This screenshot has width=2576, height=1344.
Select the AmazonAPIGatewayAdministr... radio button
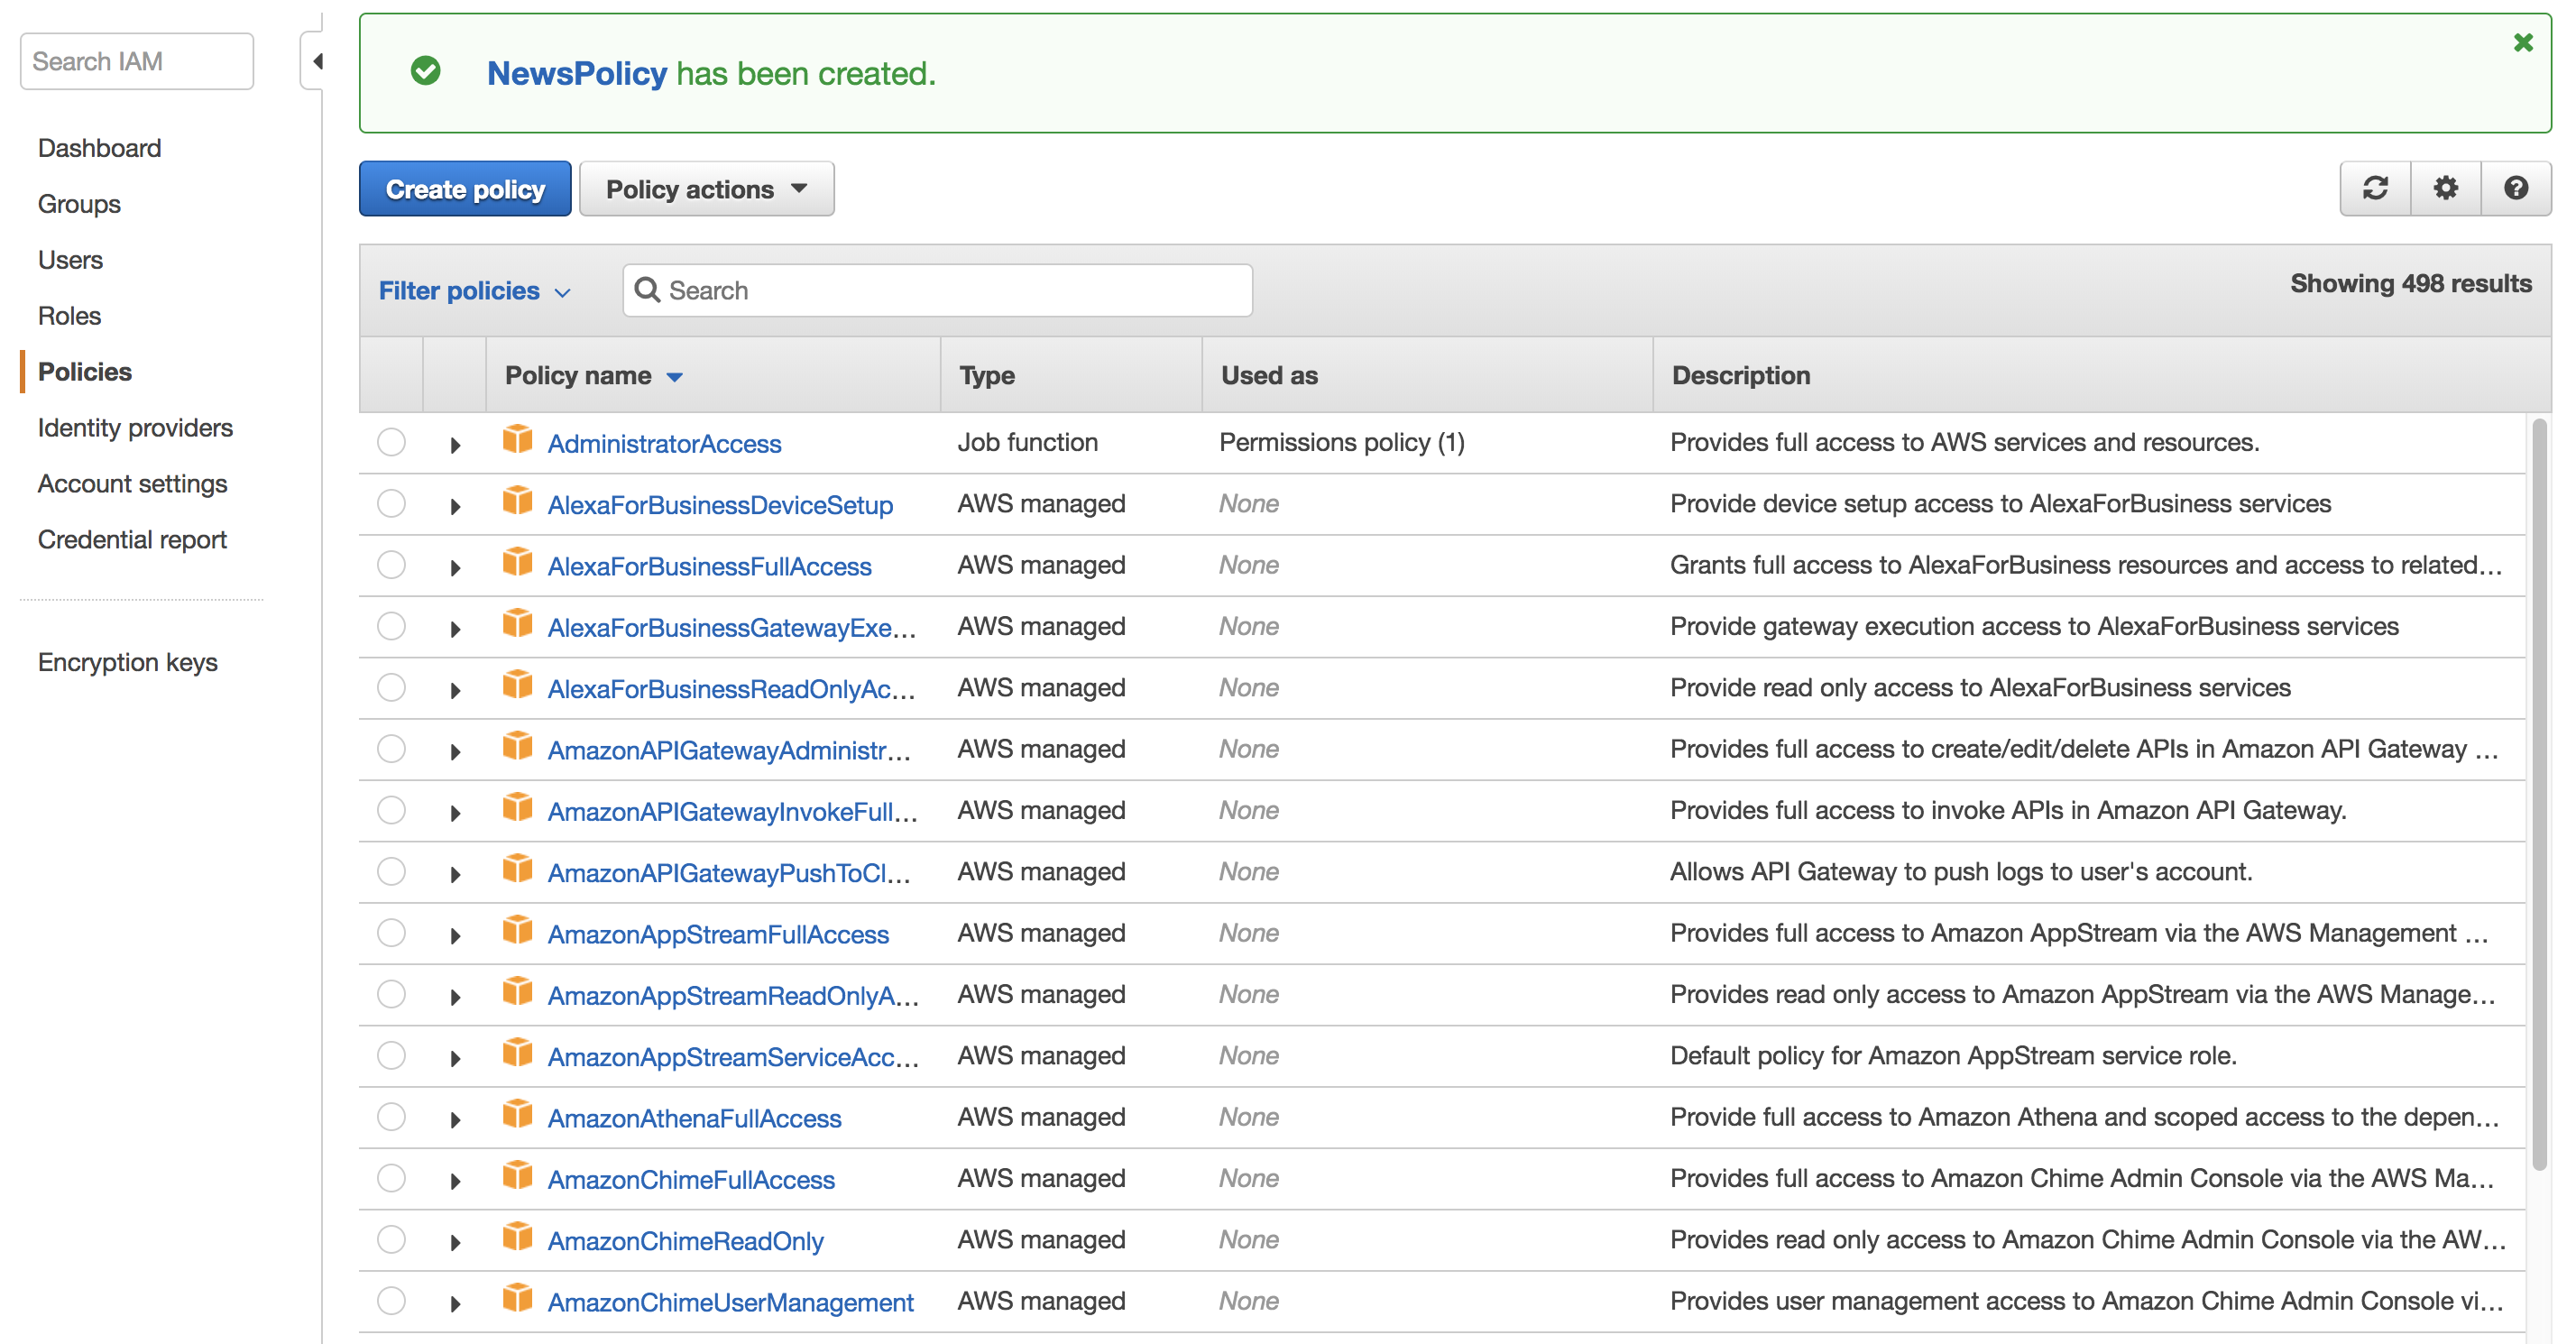391,749
